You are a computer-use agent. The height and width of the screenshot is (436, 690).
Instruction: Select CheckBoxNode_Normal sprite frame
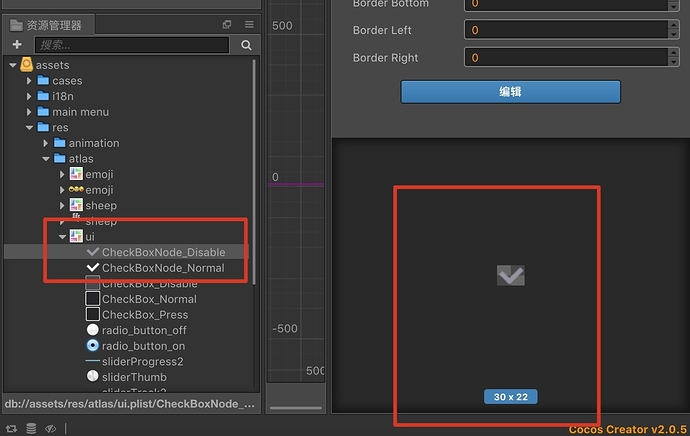click(x=163, y=267)
